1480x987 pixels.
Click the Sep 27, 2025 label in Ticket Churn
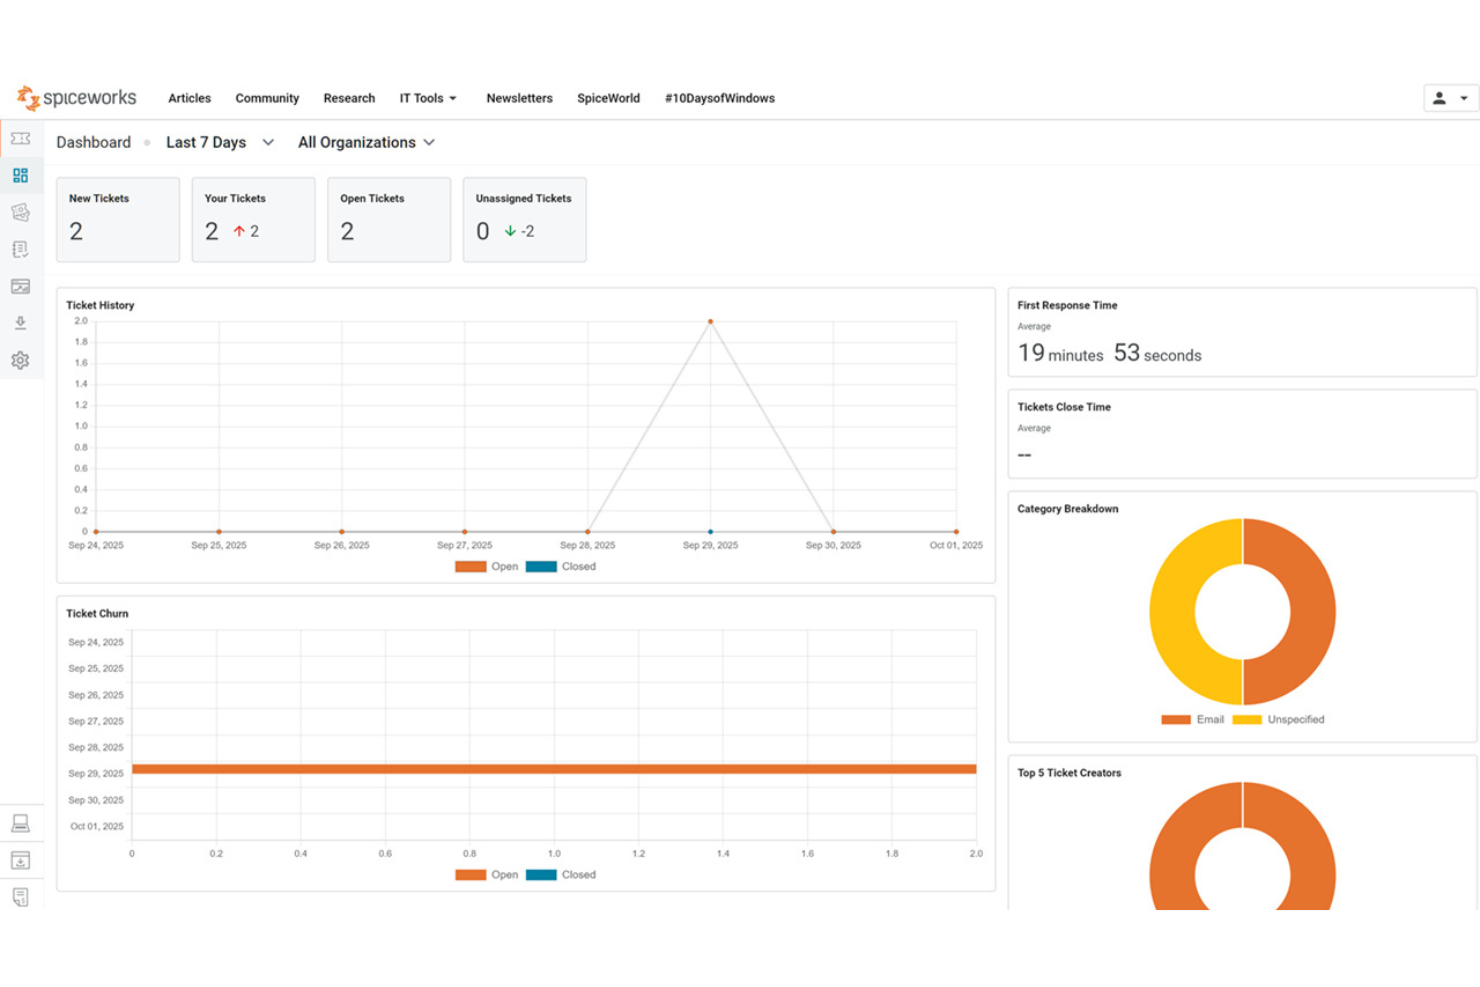coord(96,721)
